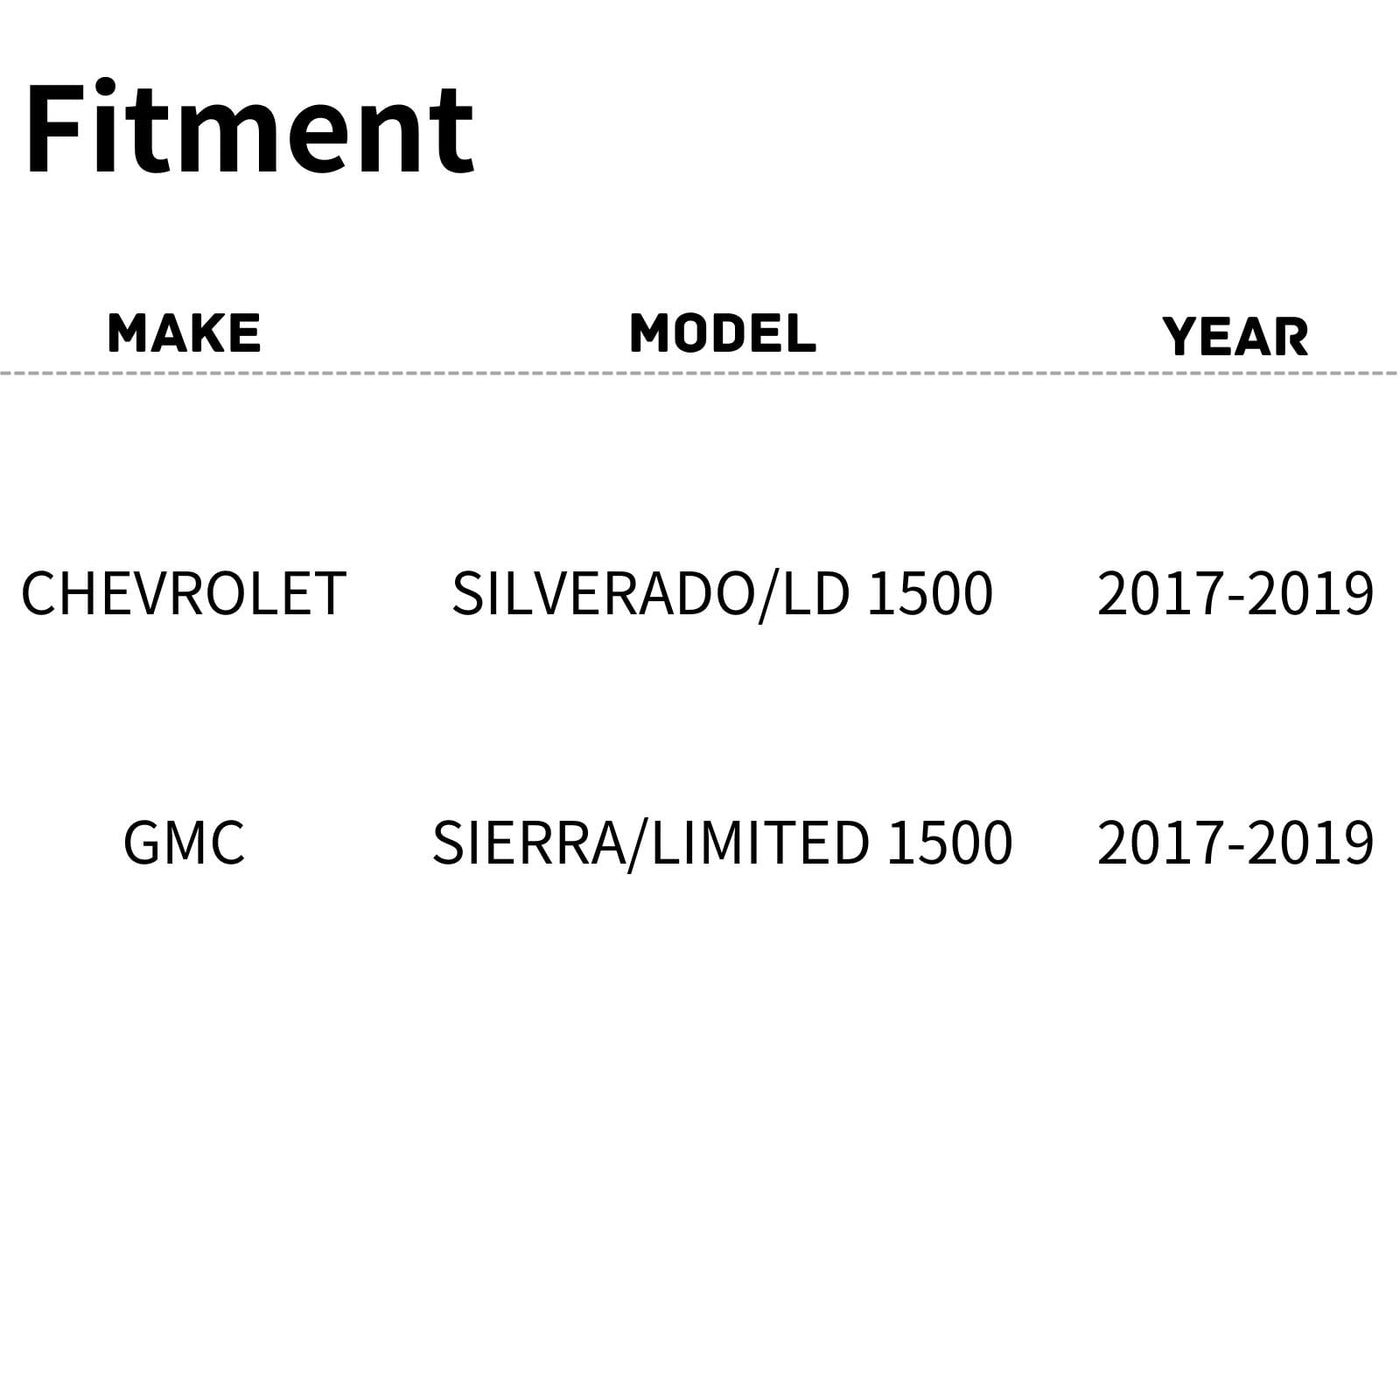Screen dimensions: 1400x1400
Task: Click the GMC row's 2017-2019 year cell
Action: 1235,843
